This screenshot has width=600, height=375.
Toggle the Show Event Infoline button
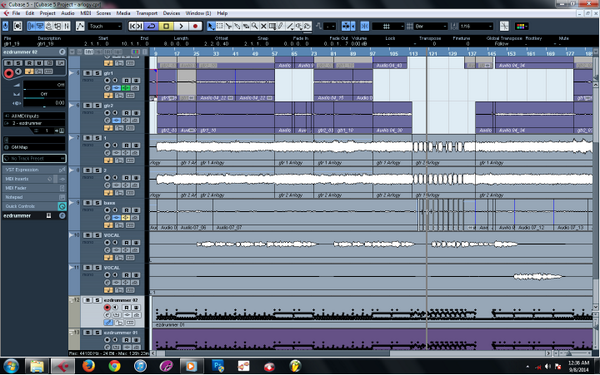pos(40,26)
